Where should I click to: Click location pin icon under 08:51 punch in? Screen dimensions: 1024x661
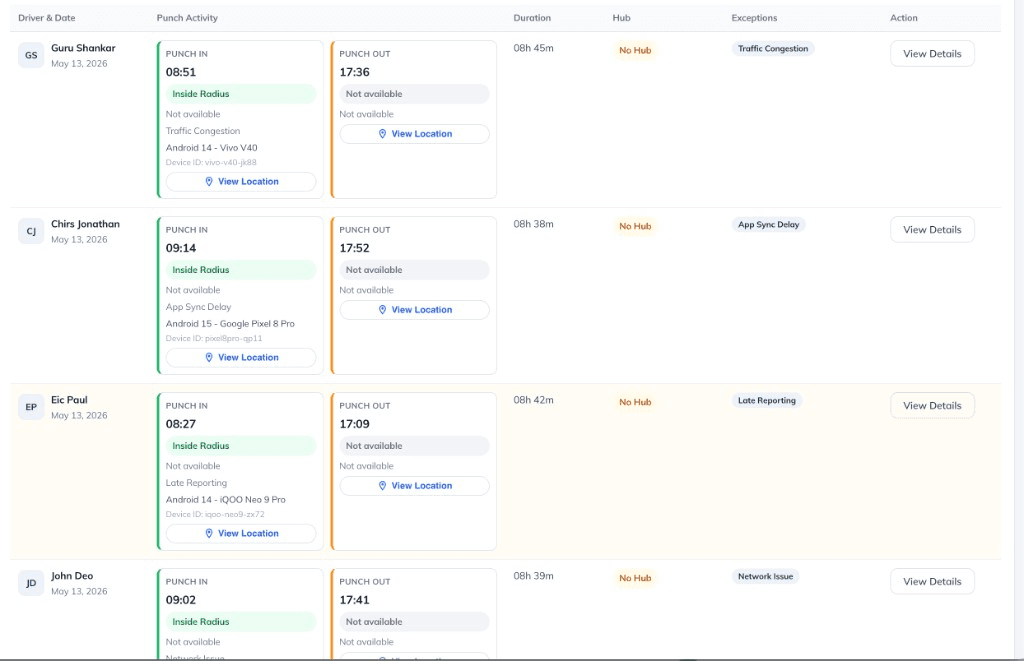click(x=209, y=182)
